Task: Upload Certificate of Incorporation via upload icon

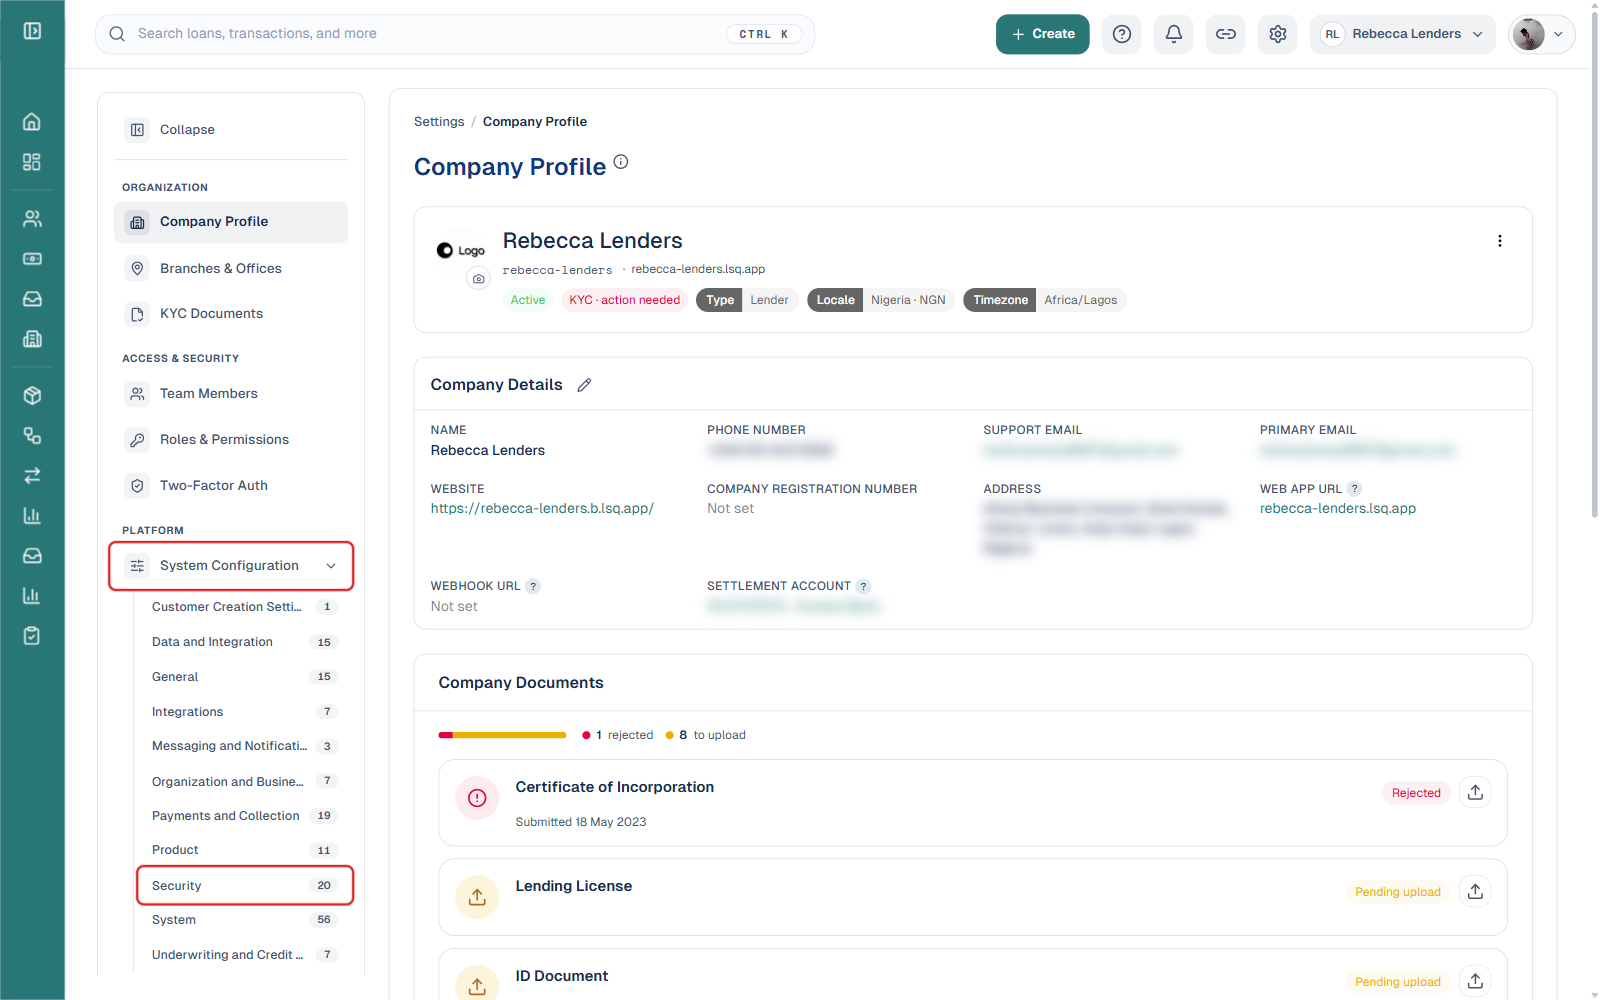Action: tap(1475, 793)
